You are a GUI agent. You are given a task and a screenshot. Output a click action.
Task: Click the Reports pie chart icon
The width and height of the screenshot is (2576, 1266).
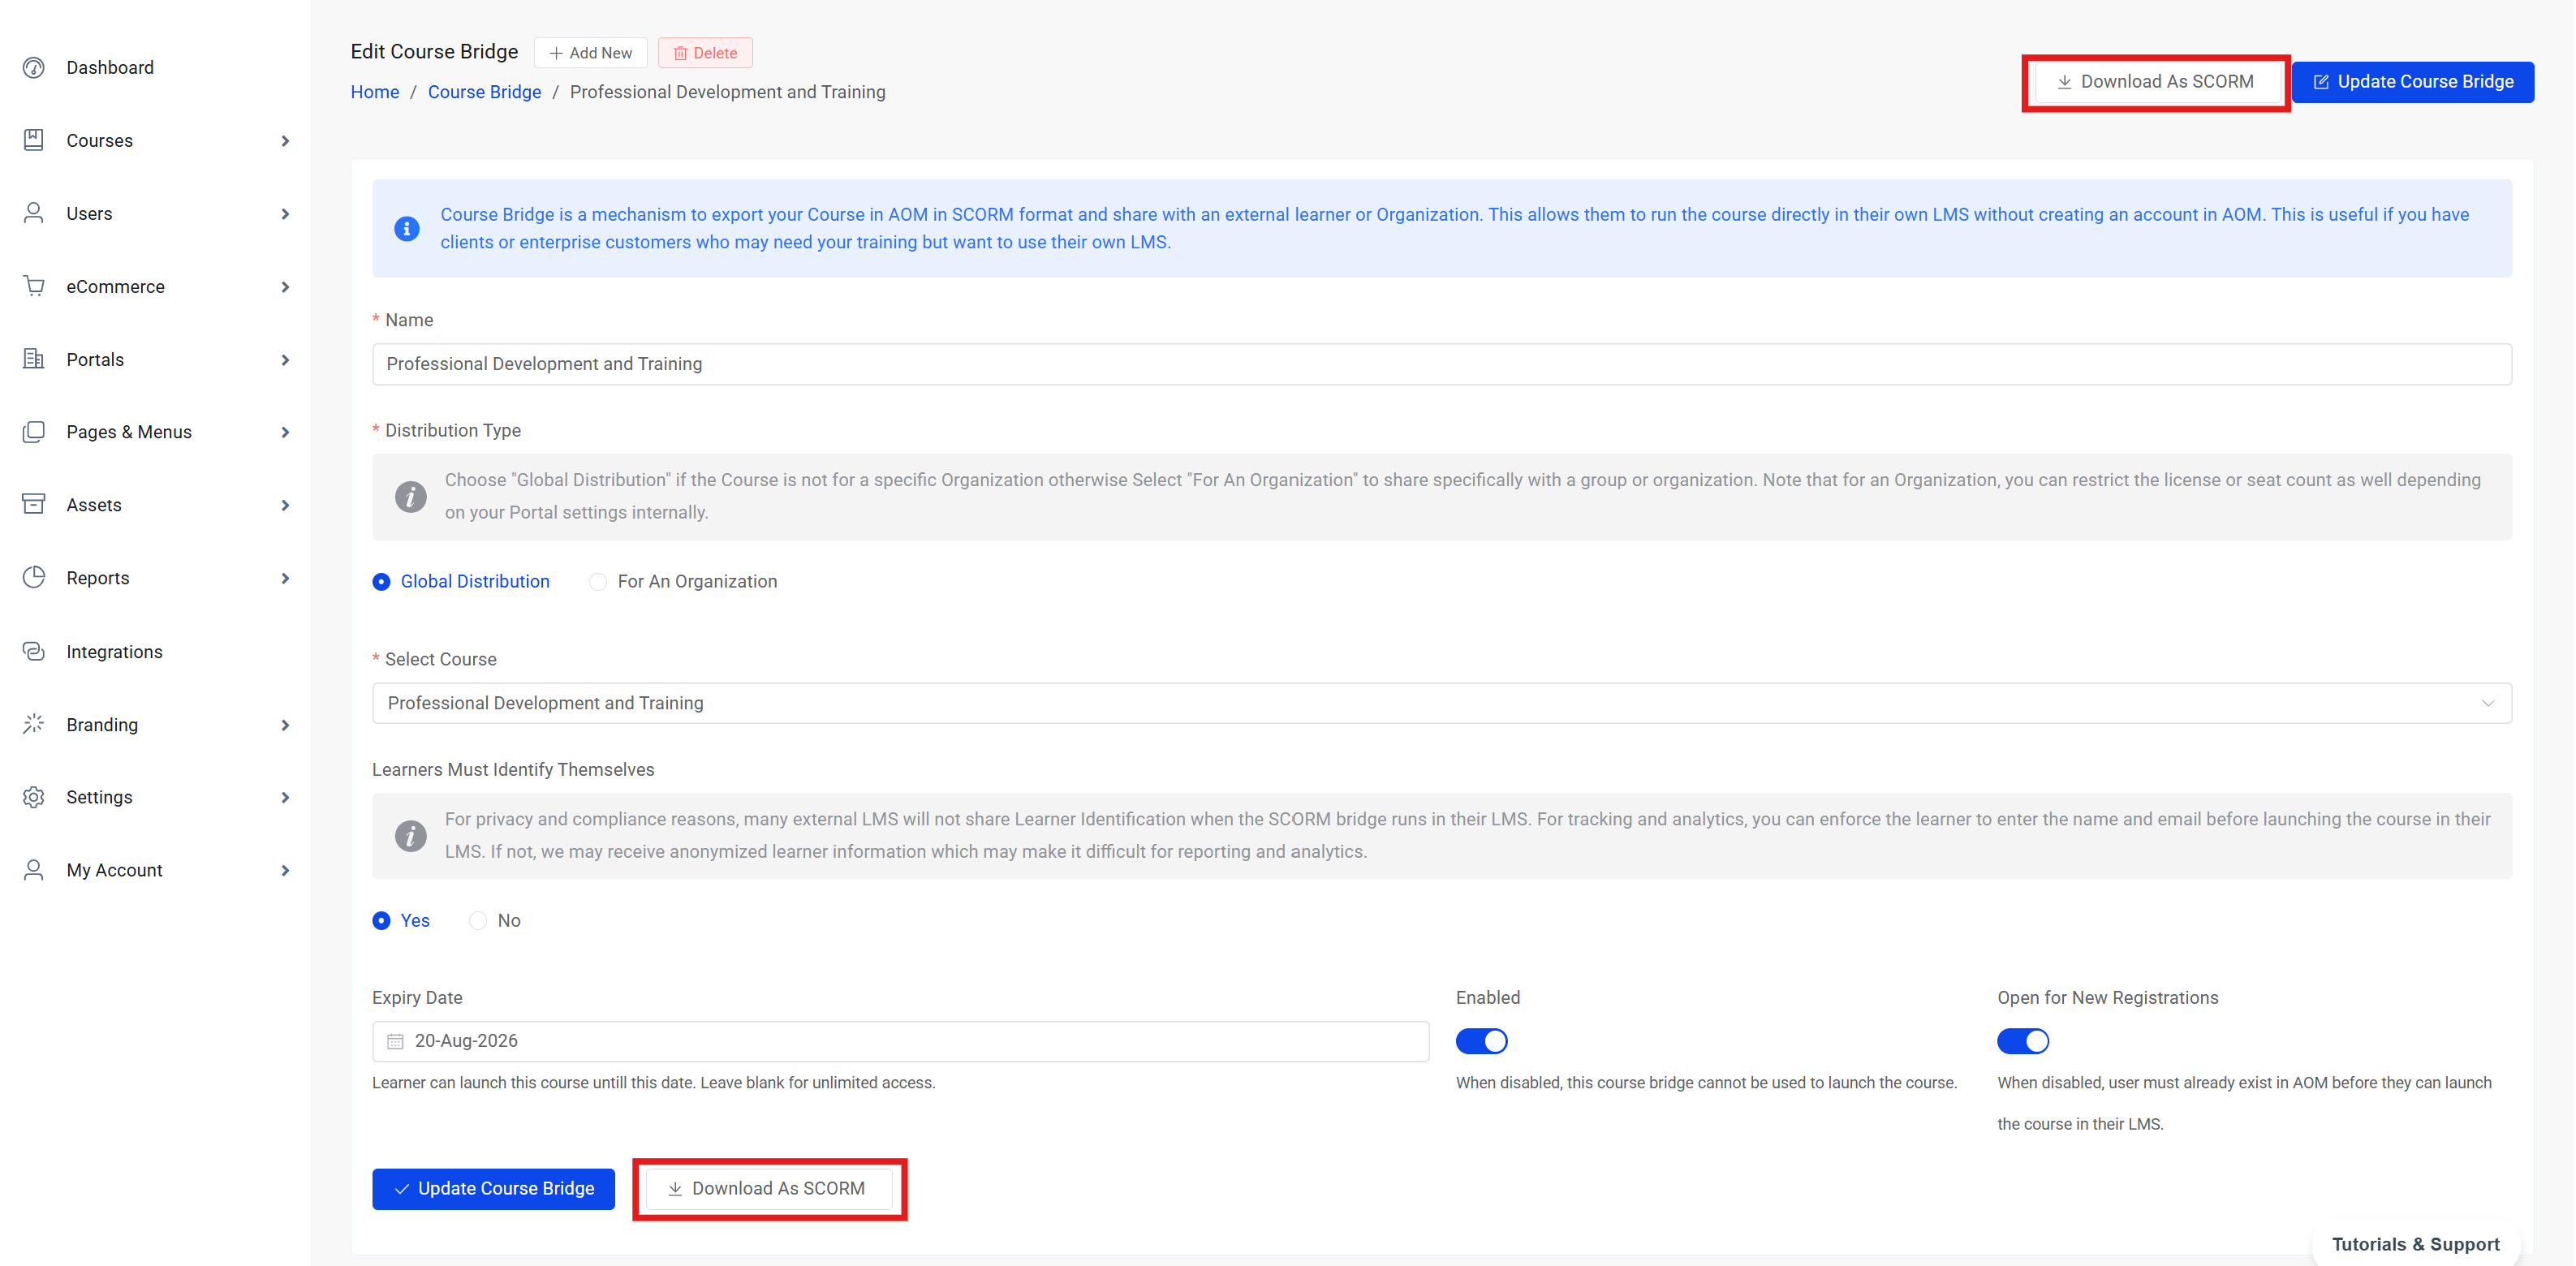click(34, 578)
